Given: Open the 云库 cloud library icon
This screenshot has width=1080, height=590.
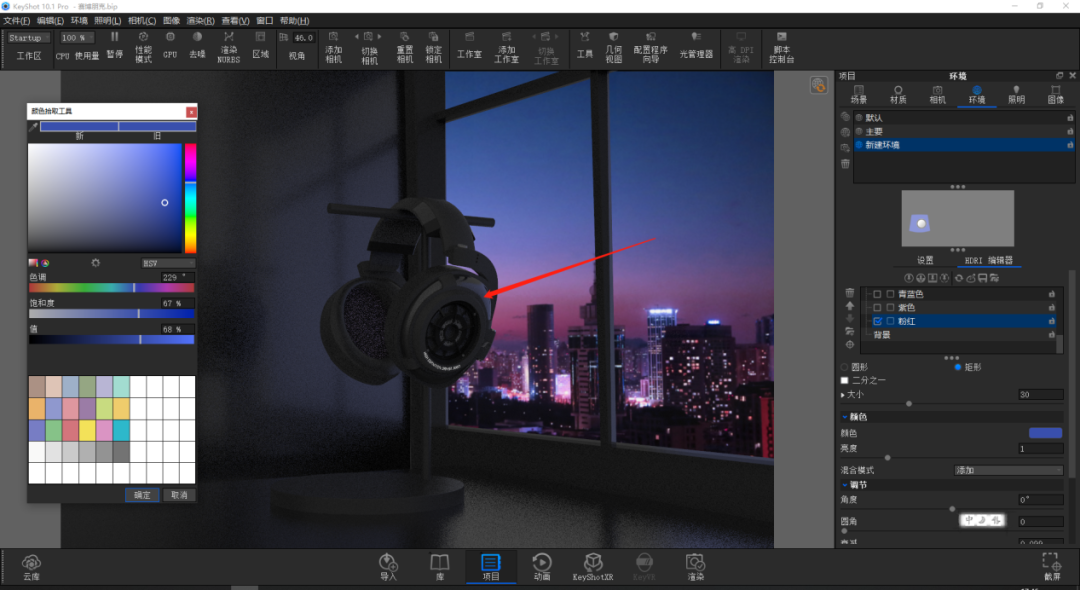Looking at the screenshot, I should (31, 567).
